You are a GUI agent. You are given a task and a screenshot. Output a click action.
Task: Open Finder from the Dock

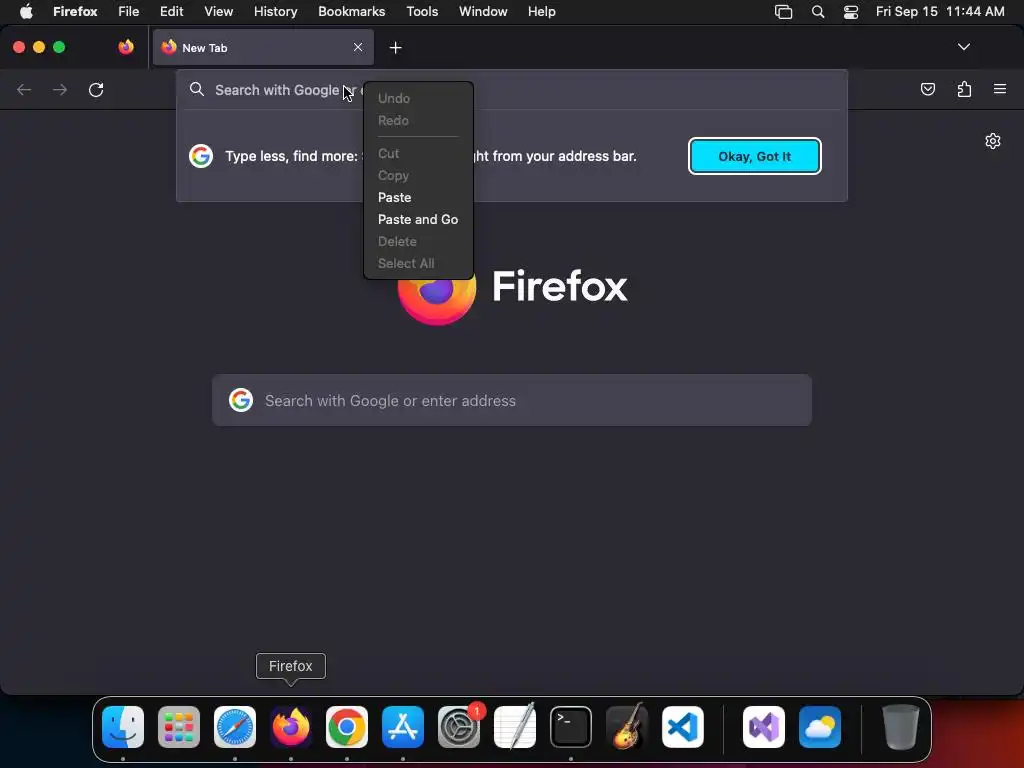(123, 727)
